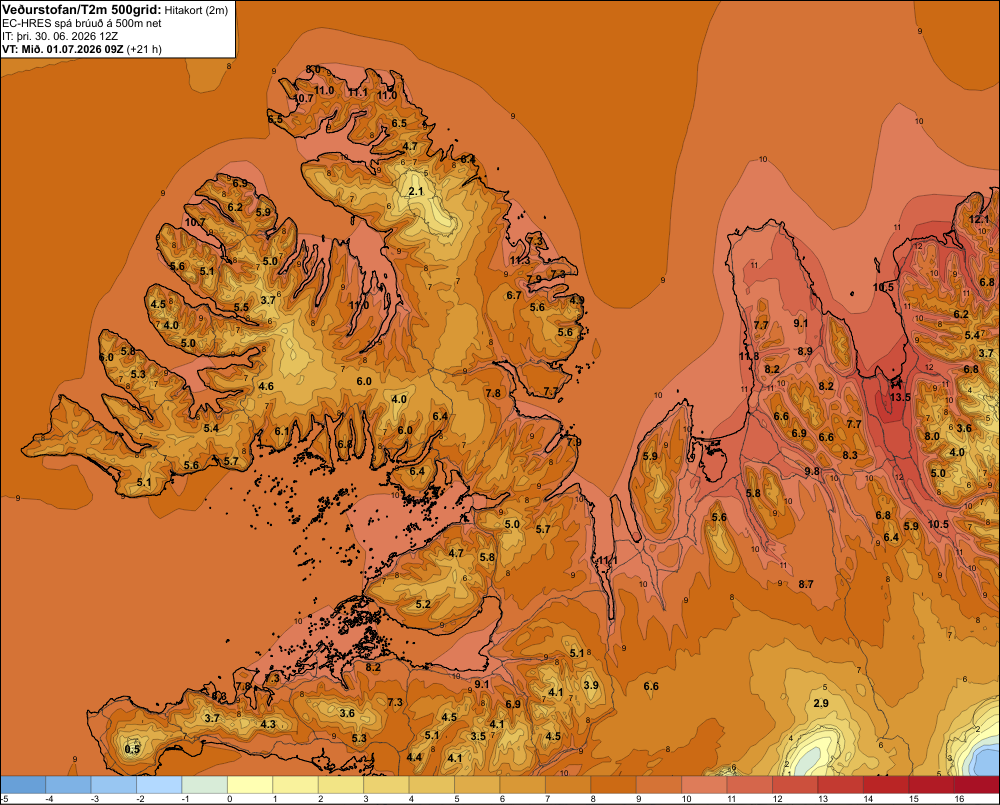Select the legend swatch between 10 and 11

[x=705, y=785]
